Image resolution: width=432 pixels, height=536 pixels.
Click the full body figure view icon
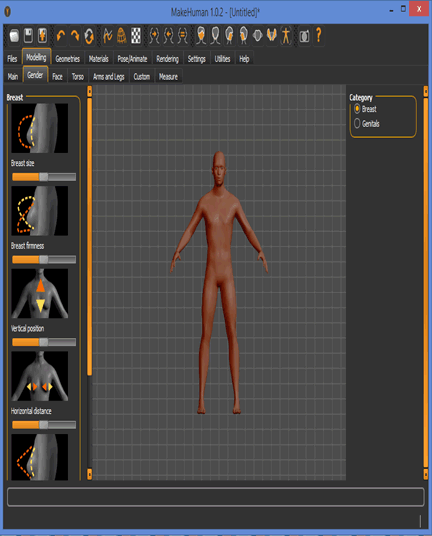click(x=286, y=35)
